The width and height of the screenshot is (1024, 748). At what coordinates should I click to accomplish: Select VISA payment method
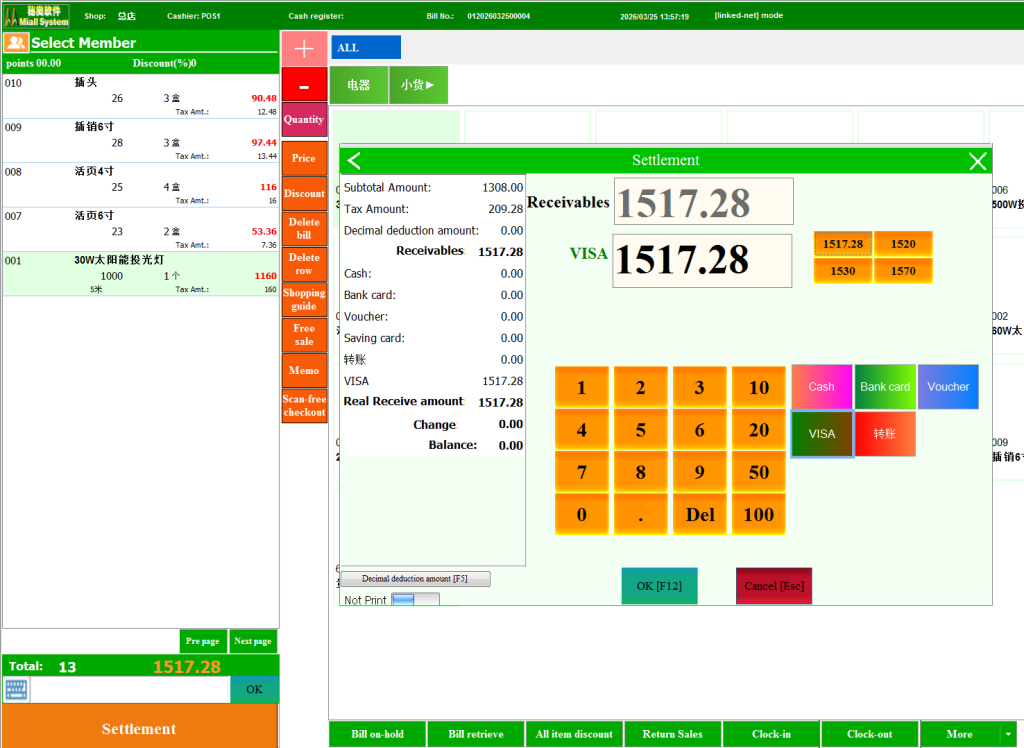(822, 434)
